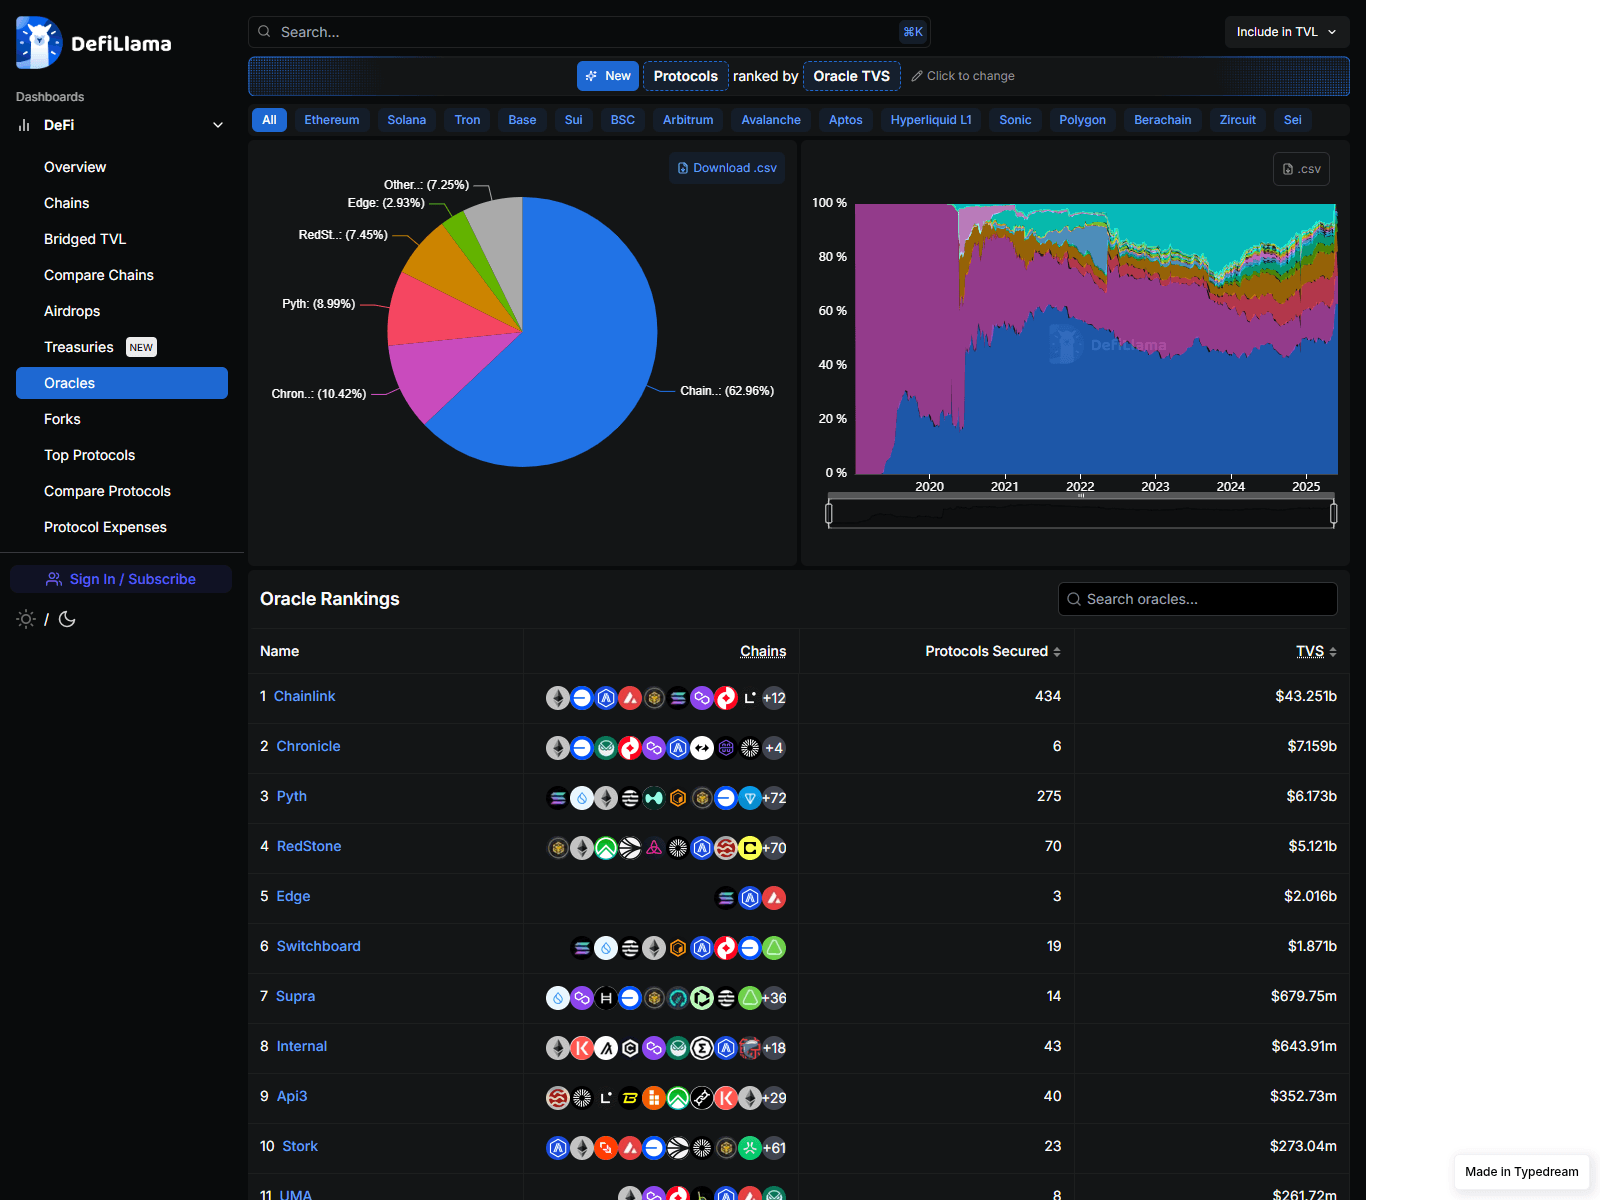Open Overview in the sidebar
The image size is (1600, 1200).
[75, 167]
